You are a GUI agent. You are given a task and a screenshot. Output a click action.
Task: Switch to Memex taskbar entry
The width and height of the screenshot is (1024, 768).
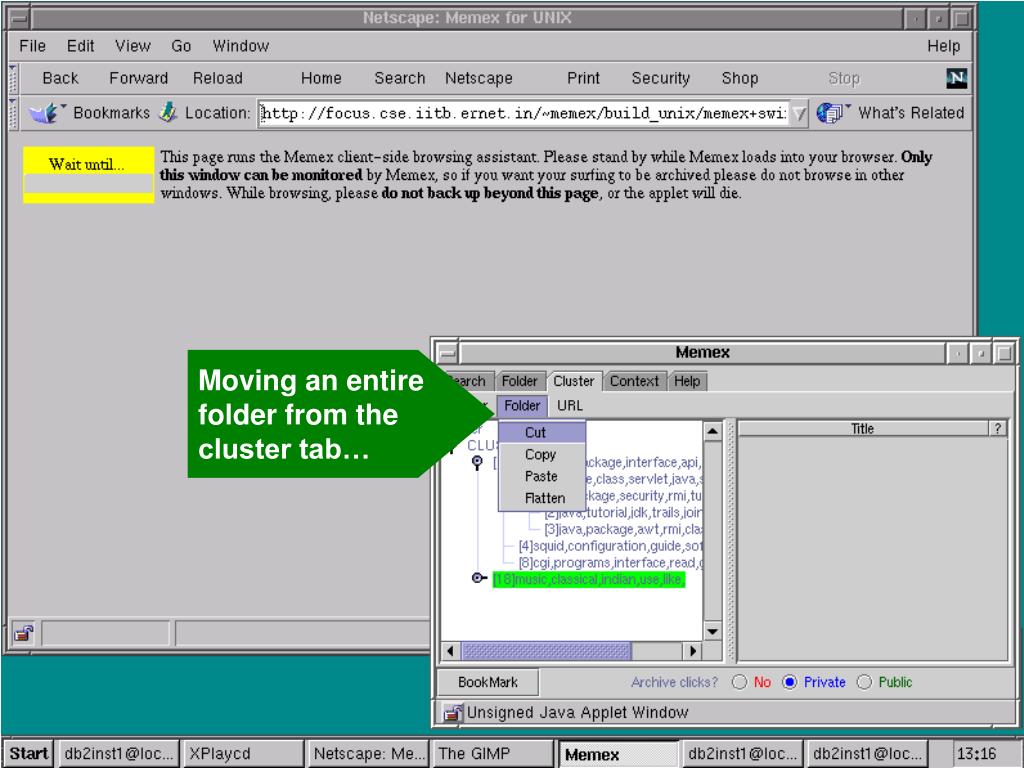click(617, 754)
